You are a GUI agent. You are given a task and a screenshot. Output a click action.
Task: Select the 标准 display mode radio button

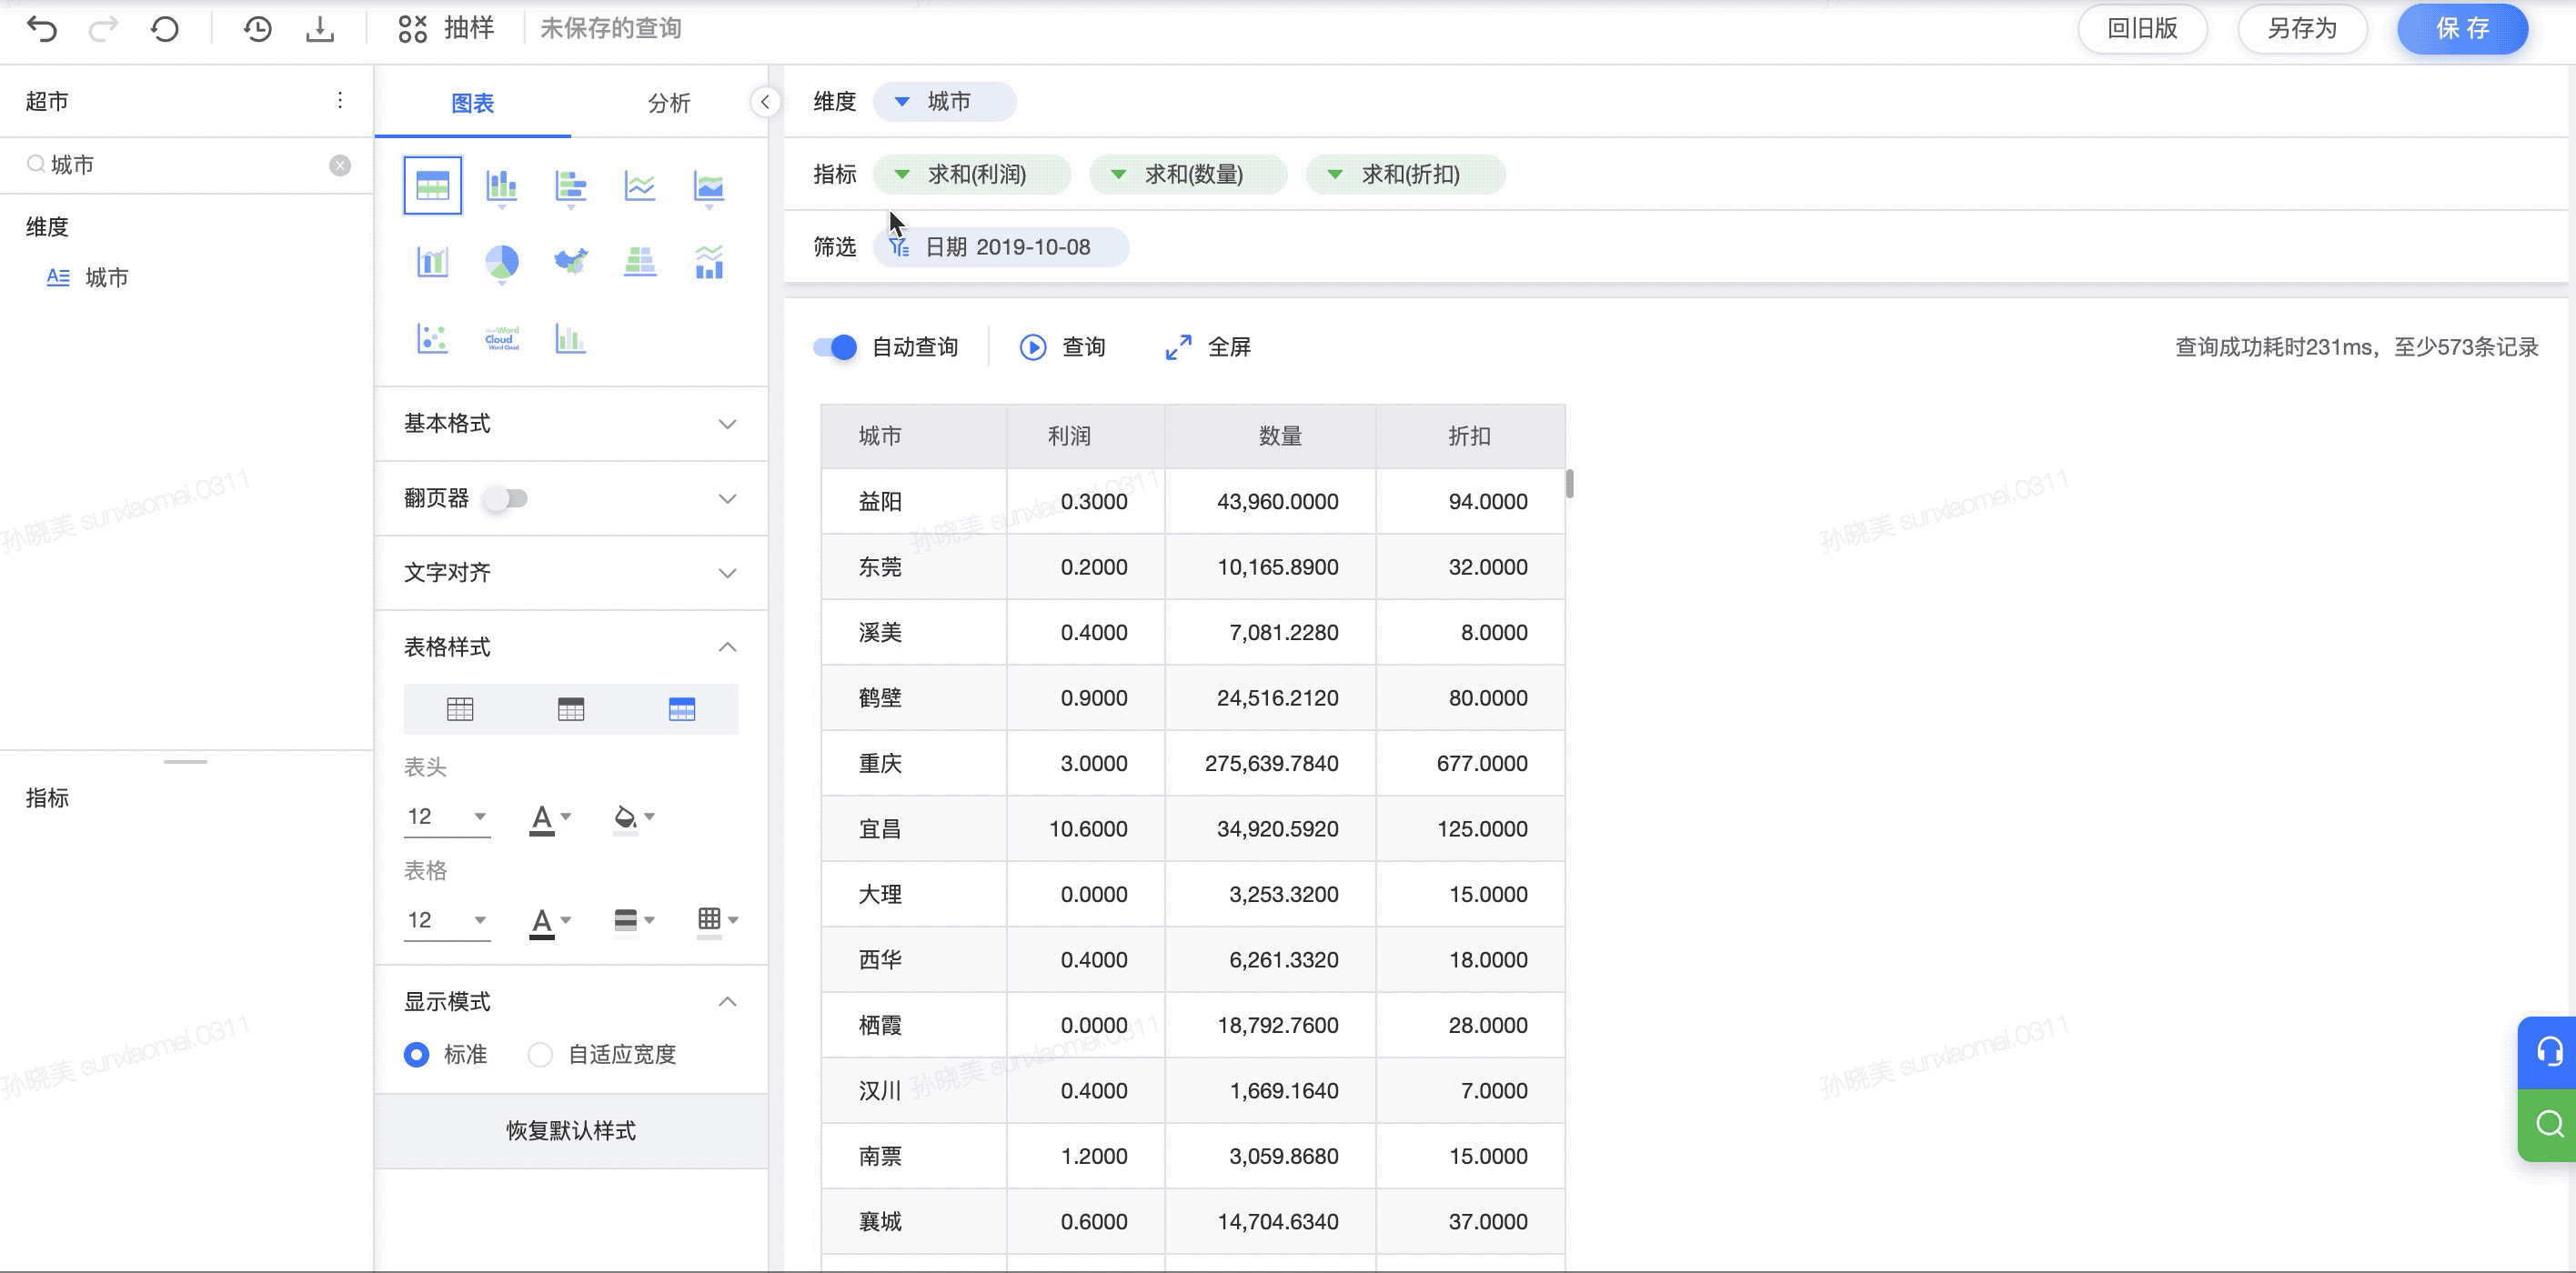point(416,1055)
